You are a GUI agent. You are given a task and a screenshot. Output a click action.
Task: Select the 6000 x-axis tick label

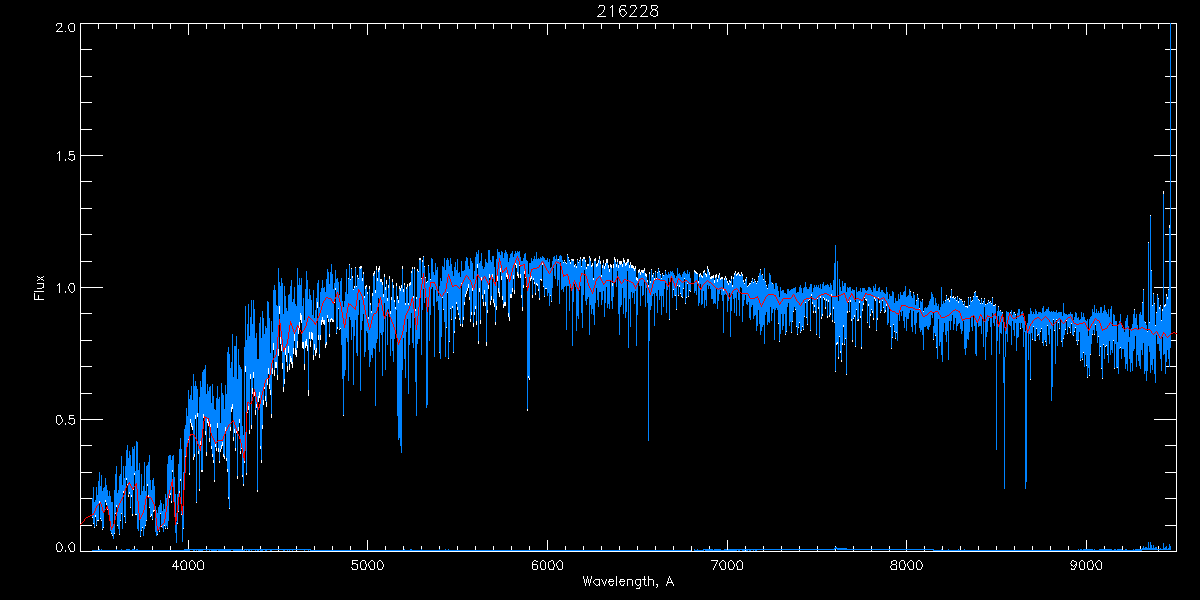pos(547,564)
